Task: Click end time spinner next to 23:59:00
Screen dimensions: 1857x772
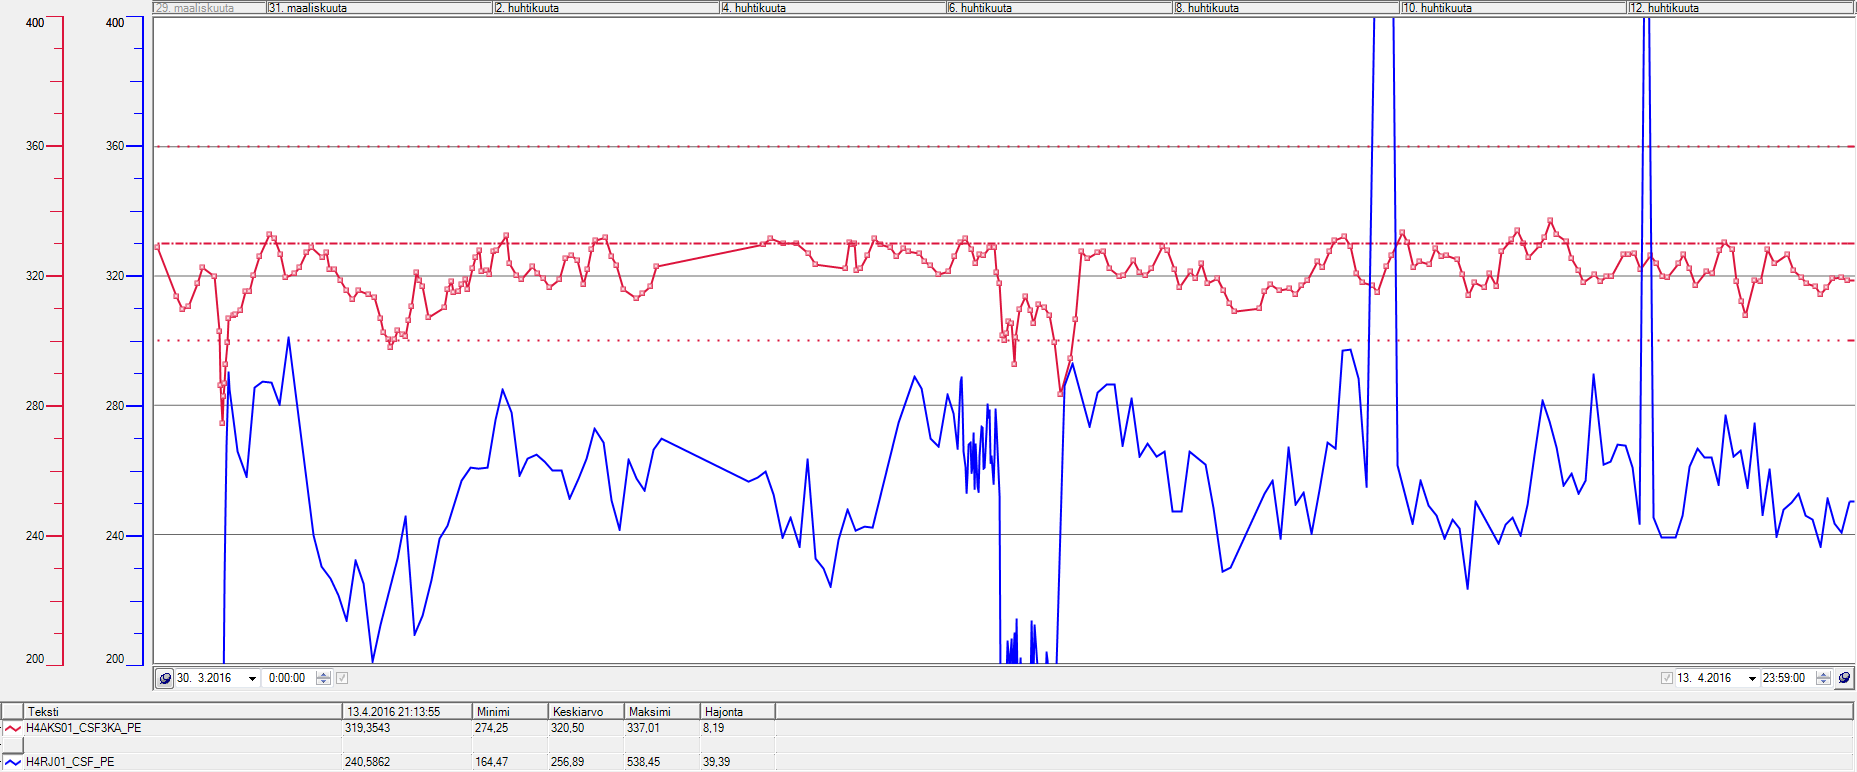Action: pos(1823,678)
